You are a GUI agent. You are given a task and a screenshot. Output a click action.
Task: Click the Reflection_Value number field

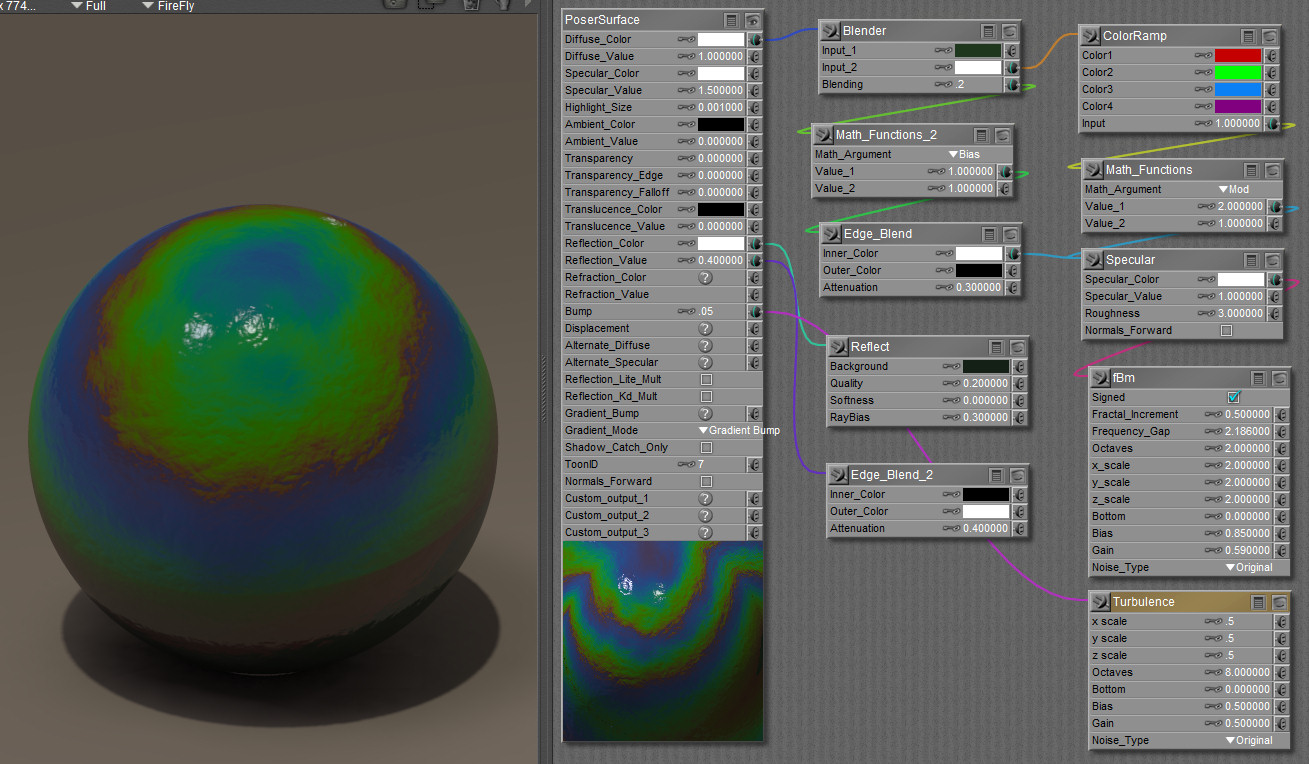pyautogui.click(x=721, y=261)
